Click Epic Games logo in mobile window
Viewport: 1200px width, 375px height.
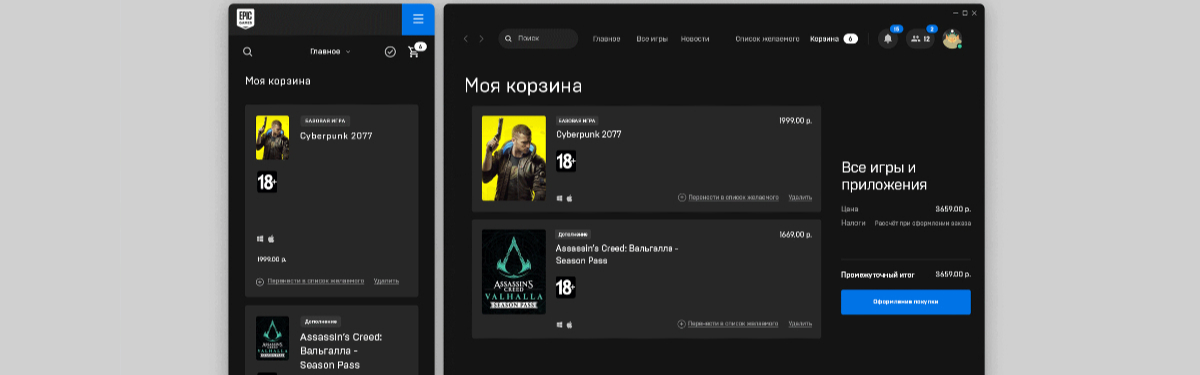pos(245,18)
